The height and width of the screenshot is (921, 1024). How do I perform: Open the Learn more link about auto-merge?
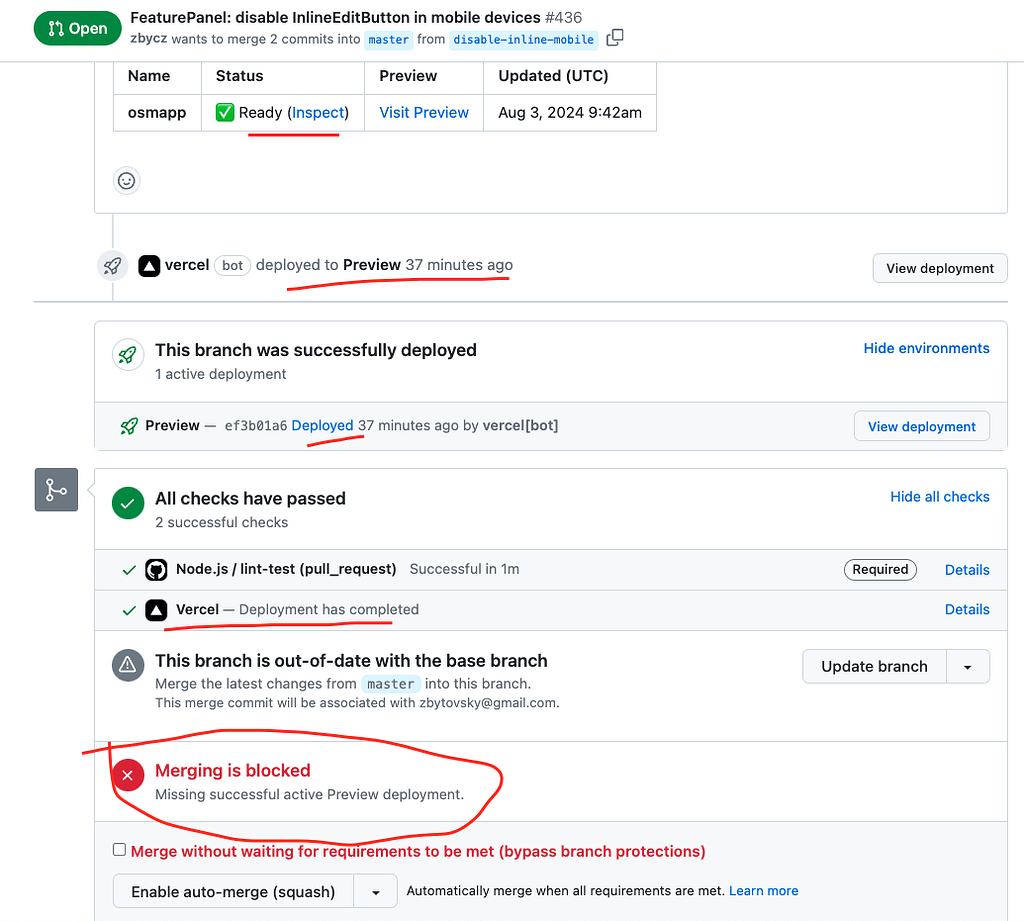pyautogui.click(x=763, y=890)
